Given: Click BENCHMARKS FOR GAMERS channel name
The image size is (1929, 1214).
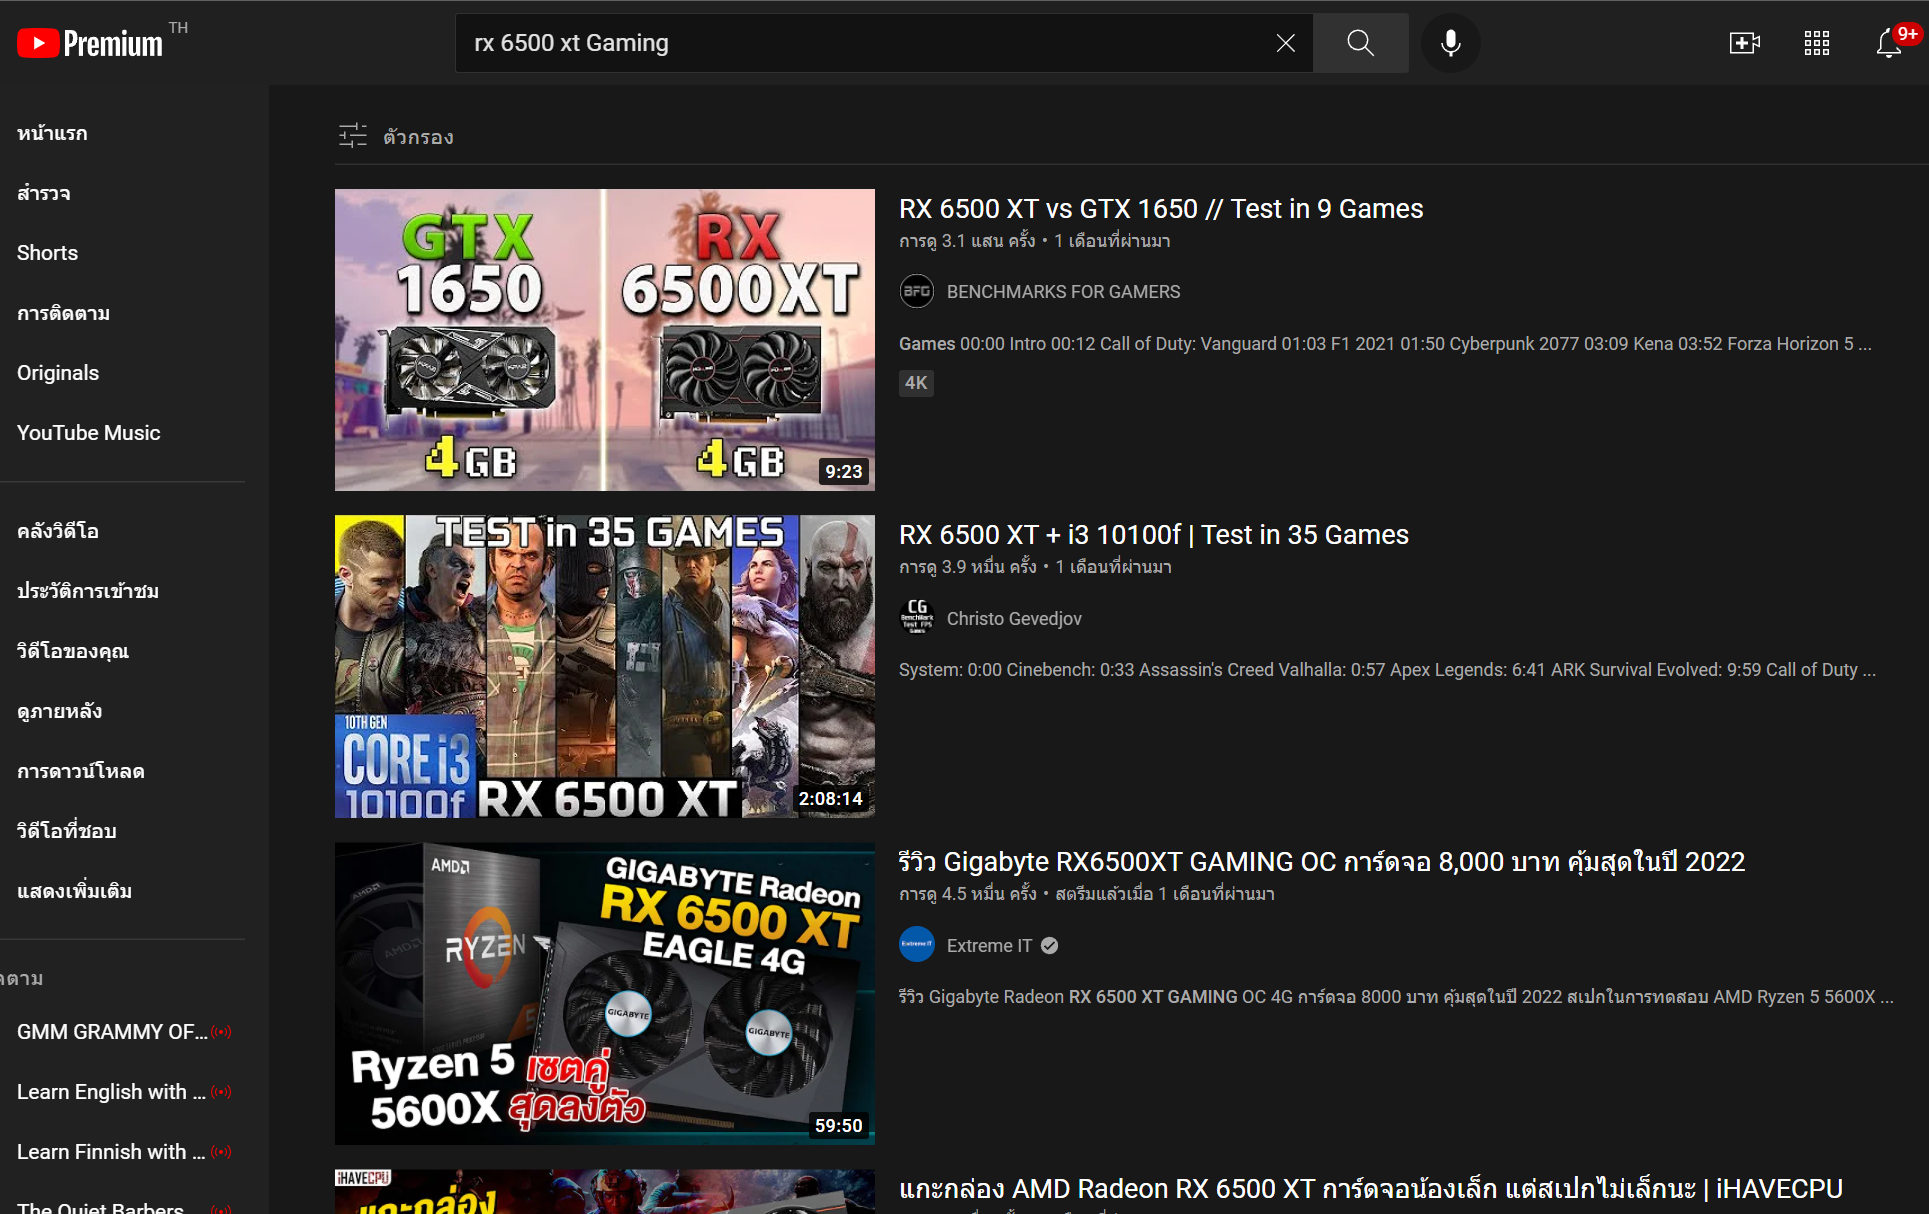Looking at the screenshot, I should [1063, 292].
